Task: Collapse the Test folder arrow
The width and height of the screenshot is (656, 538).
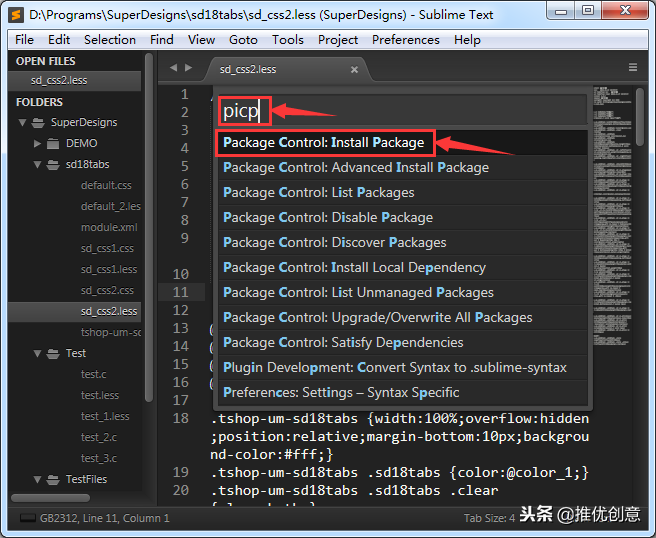Action: coord(37,354)
